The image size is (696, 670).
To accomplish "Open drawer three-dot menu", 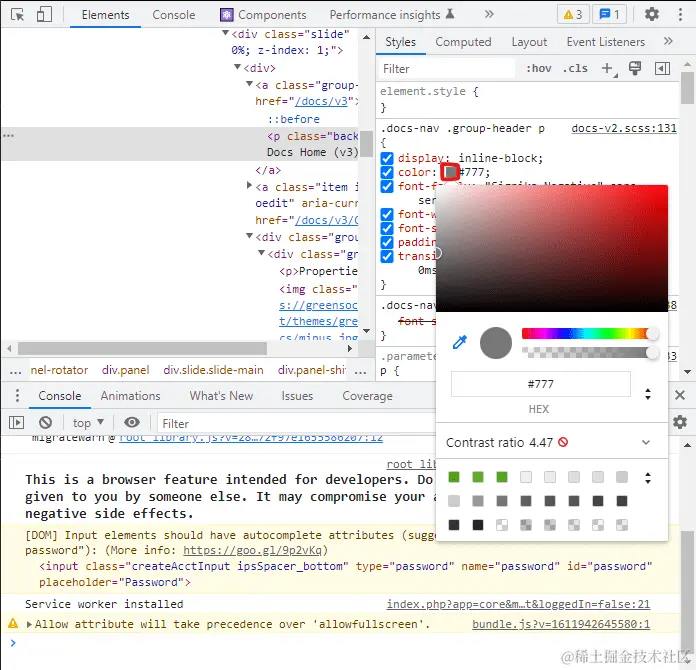I will [x=17, y=395].
